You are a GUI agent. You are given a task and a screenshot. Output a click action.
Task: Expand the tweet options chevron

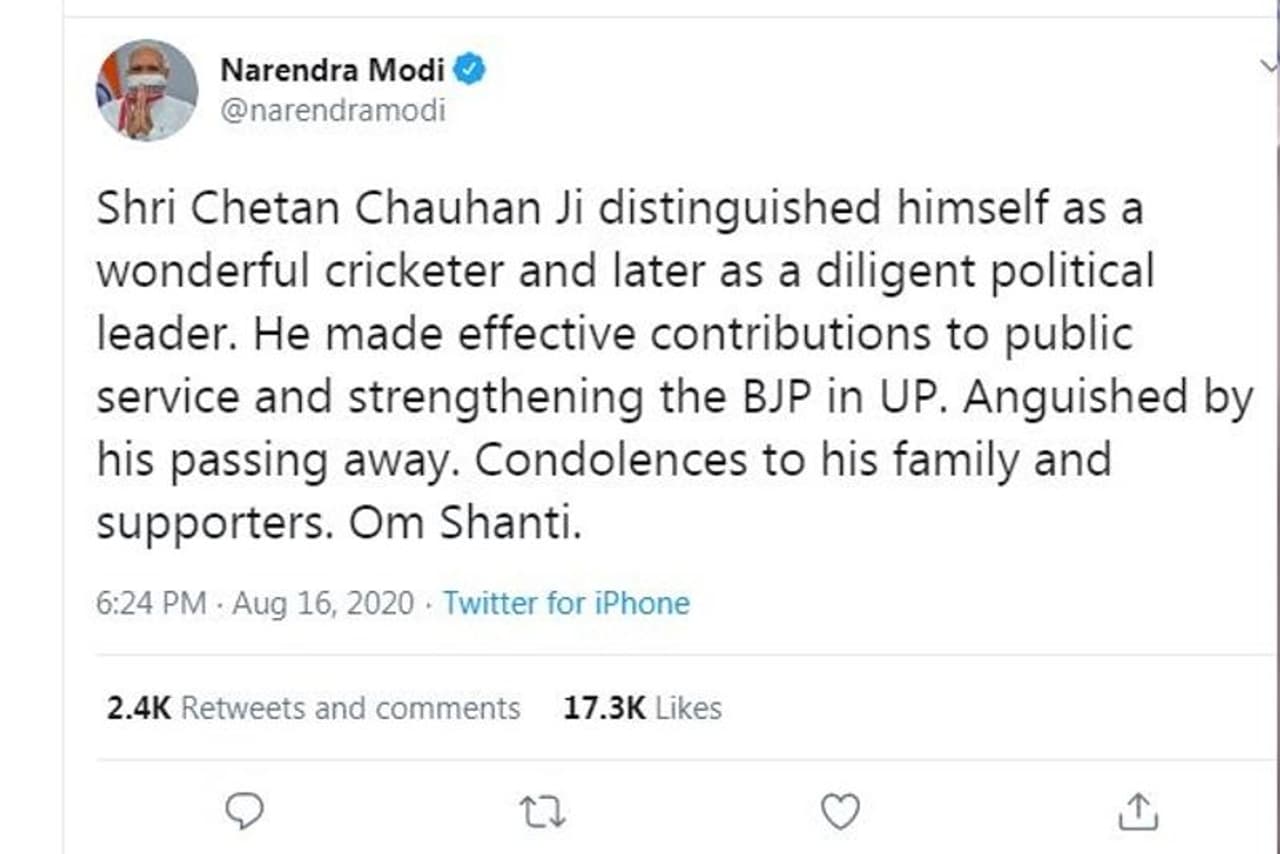[x=1267, y=62]
